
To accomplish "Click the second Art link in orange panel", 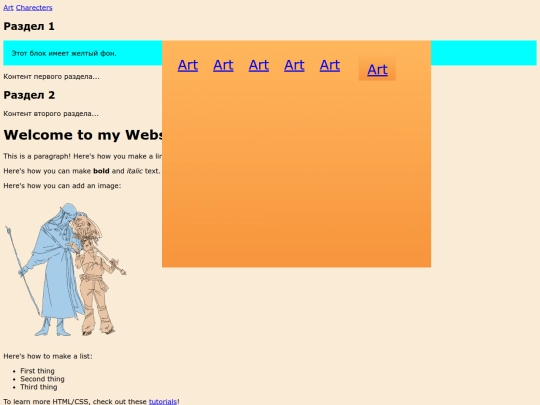I will pyautogui.click(x=223, y=65).
